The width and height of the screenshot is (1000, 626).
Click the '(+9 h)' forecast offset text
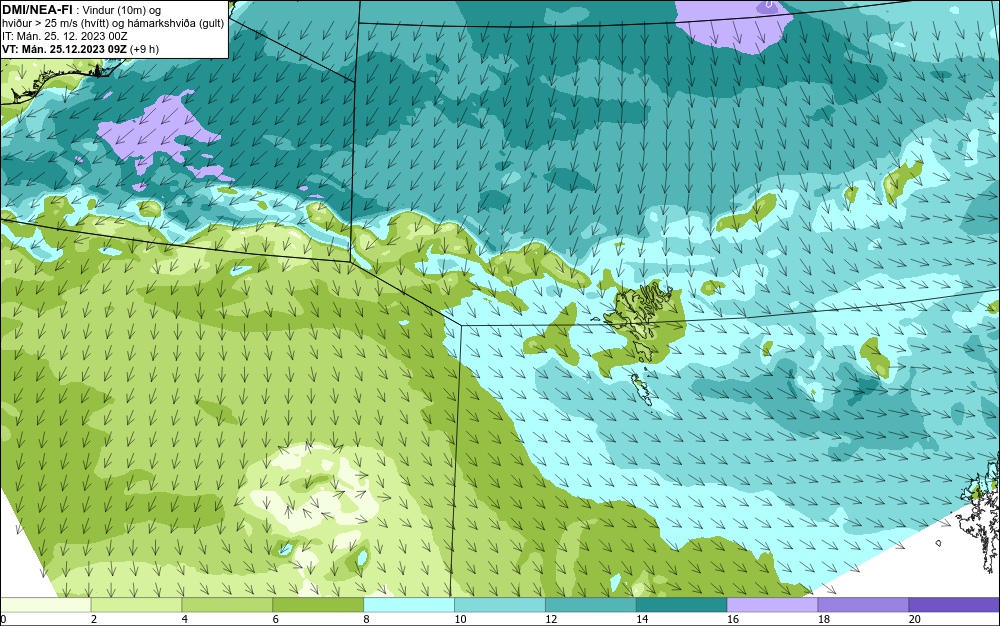click(x=144, y=49)
